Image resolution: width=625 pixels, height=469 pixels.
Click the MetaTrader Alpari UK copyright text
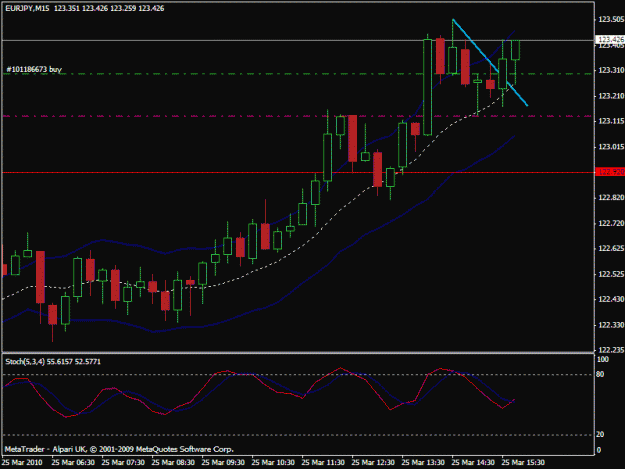pyautogui.click(x=119, y=449)
